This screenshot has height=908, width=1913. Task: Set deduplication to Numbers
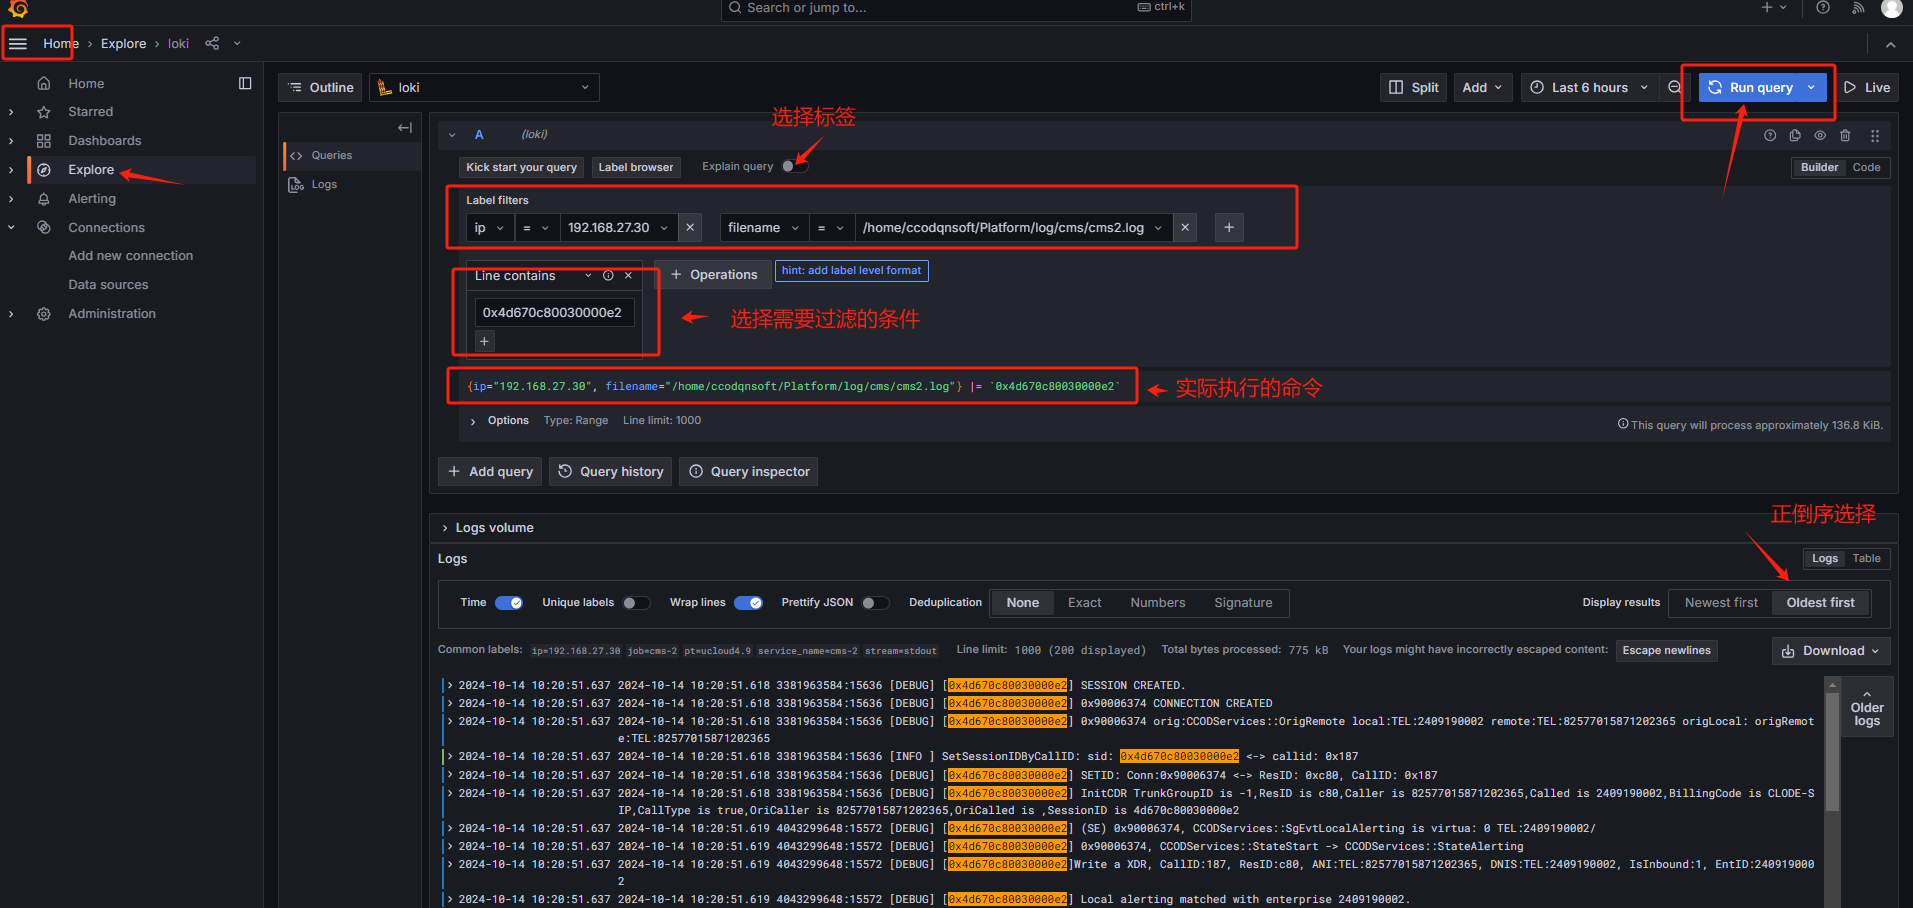pos(1157,603)
